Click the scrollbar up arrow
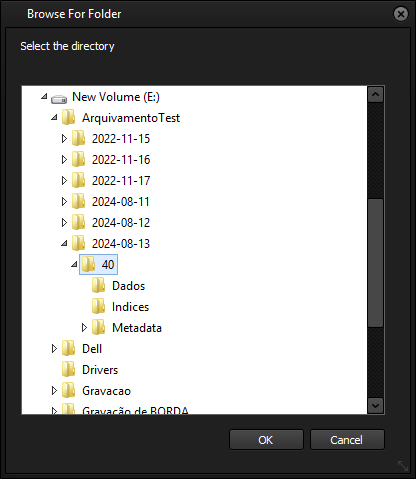 coord(376,94)
